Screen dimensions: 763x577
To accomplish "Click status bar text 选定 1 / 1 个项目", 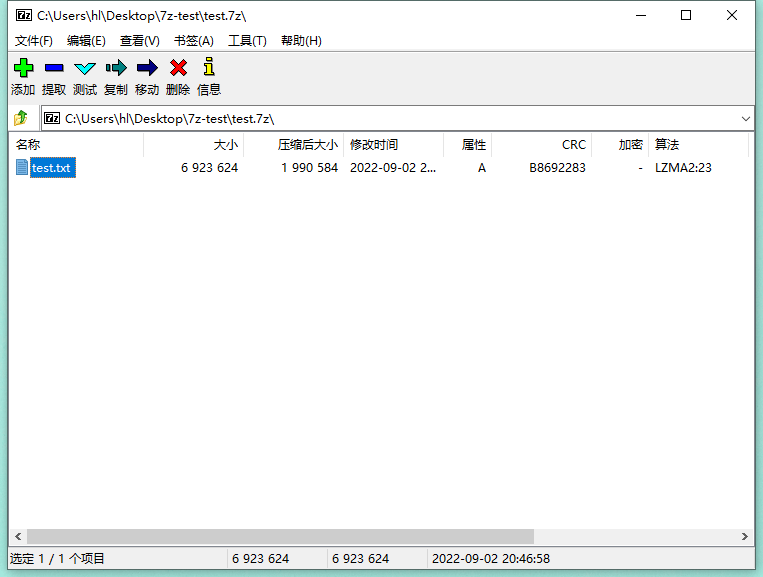I will 57,559.
